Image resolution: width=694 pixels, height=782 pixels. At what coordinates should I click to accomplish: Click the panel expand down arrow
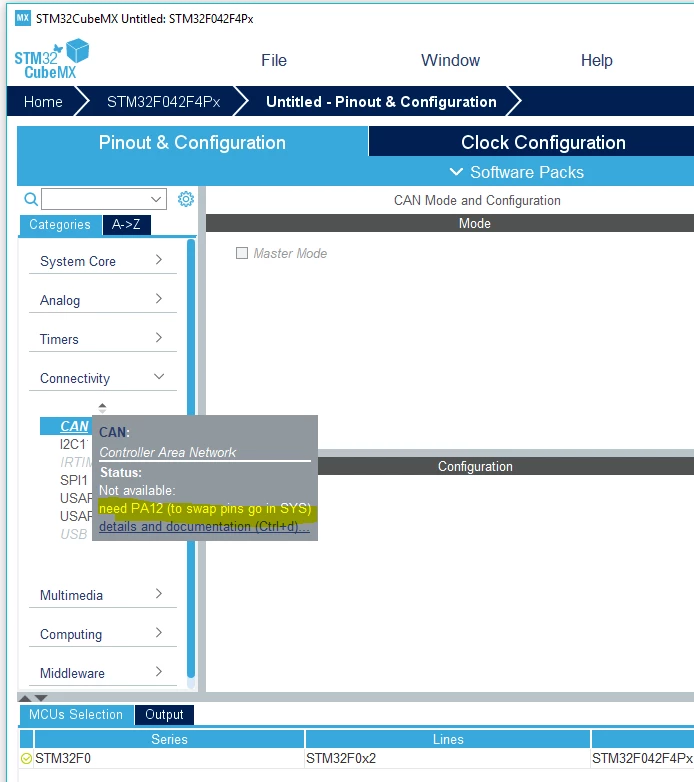41,698
